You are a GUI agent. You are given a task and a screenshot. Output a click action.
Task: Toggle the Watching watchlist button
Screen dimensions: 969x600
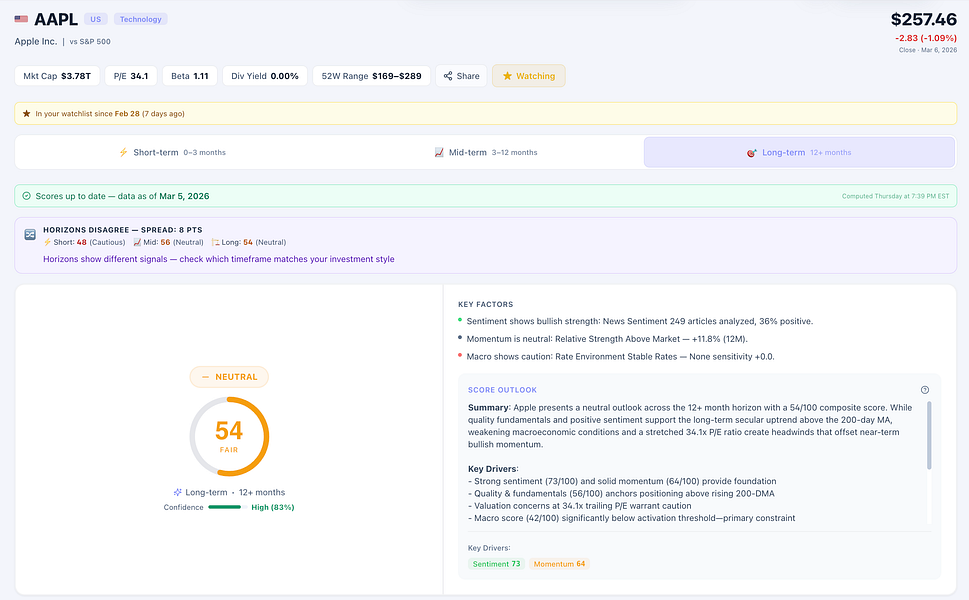pos(528,76)
